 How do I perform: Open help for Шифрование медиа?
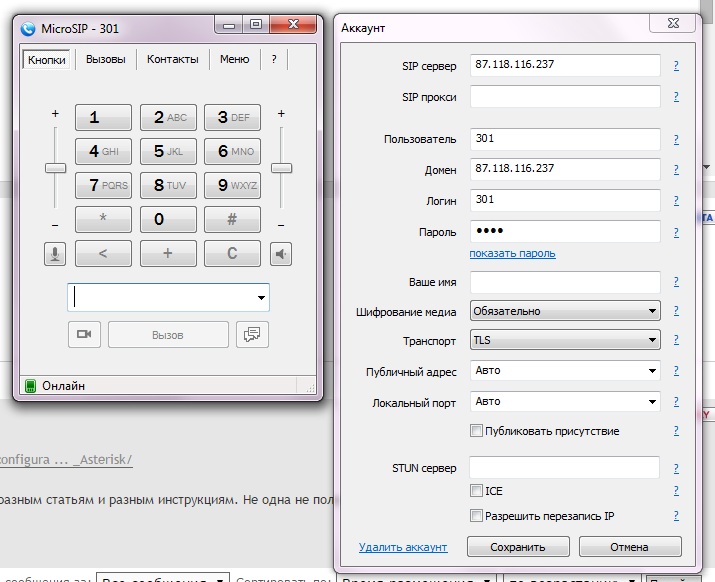676,311
